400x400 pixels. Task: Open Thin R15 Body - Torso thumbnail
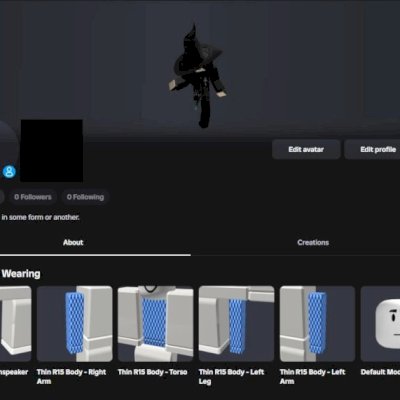155,324
